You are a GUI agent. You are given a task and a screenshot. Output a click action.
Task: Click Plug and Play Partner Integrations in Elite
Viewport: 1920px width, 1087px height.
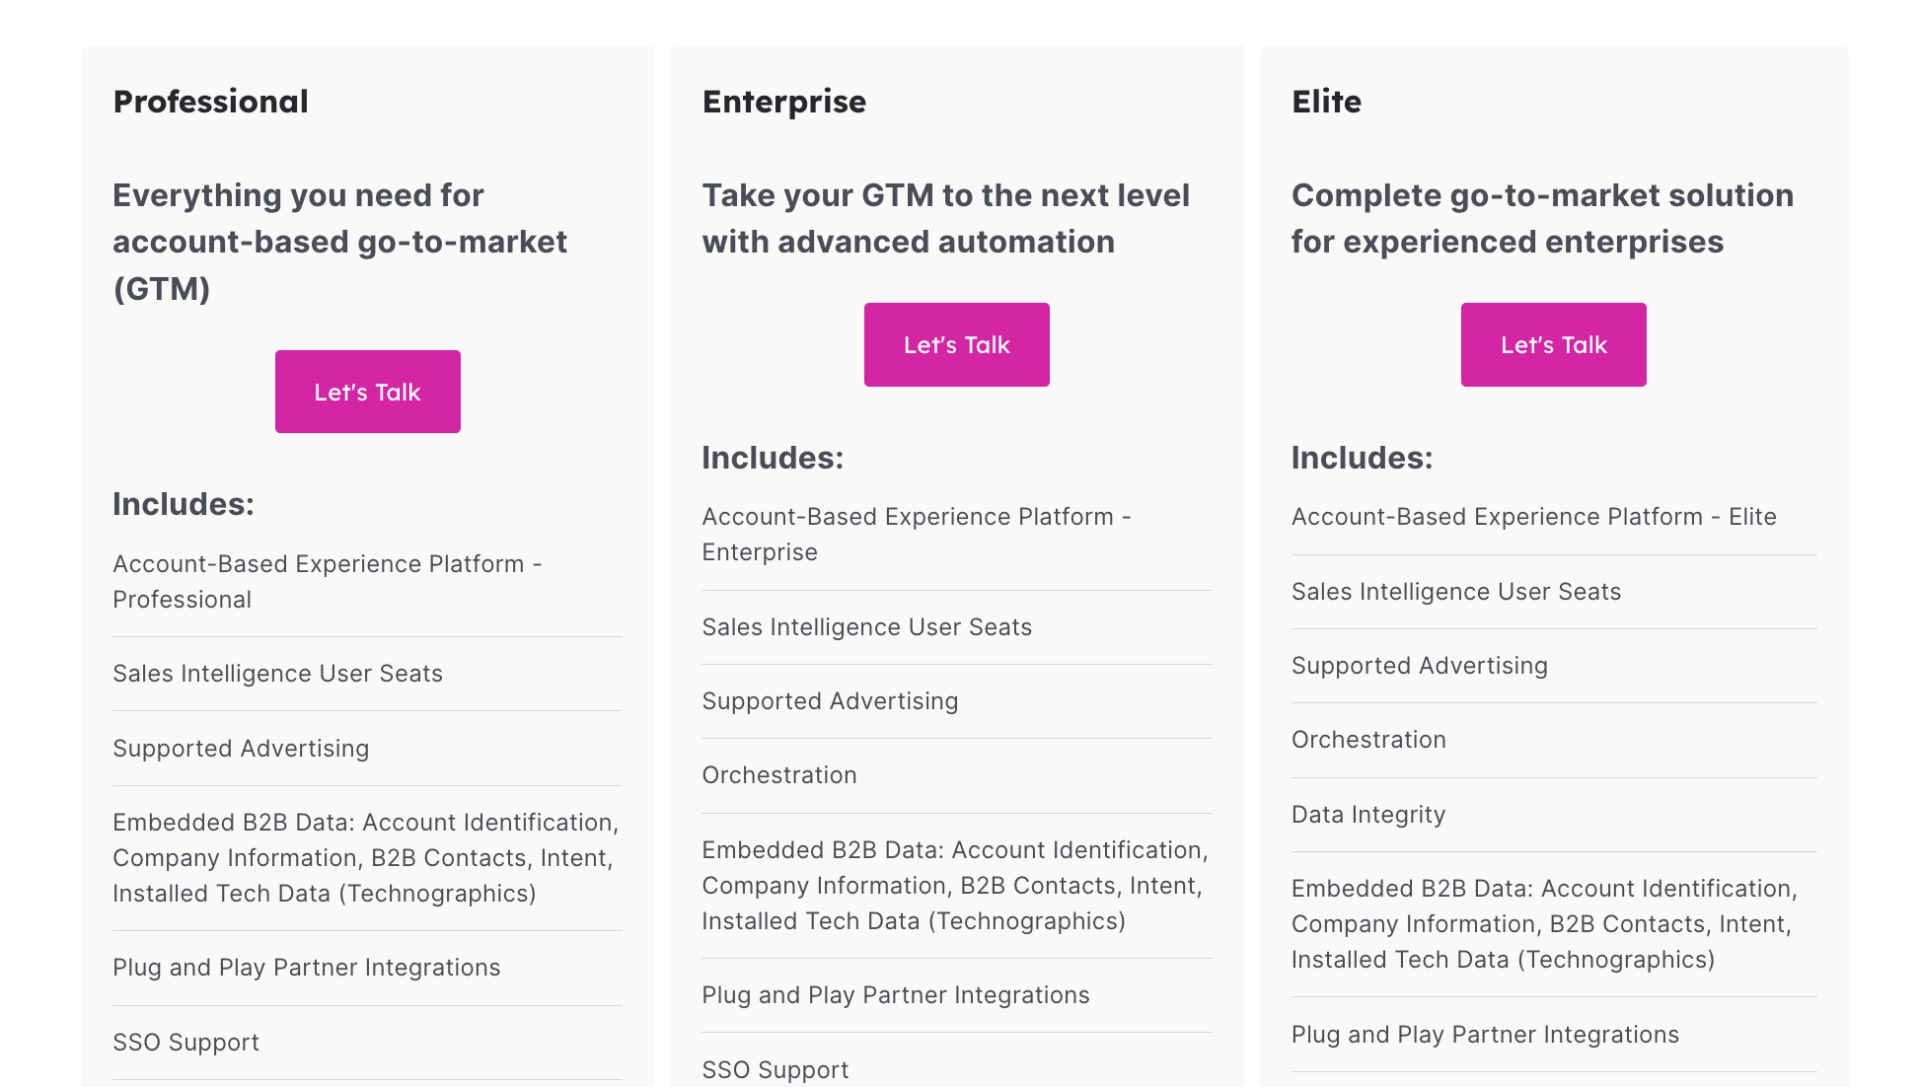1485,1035
